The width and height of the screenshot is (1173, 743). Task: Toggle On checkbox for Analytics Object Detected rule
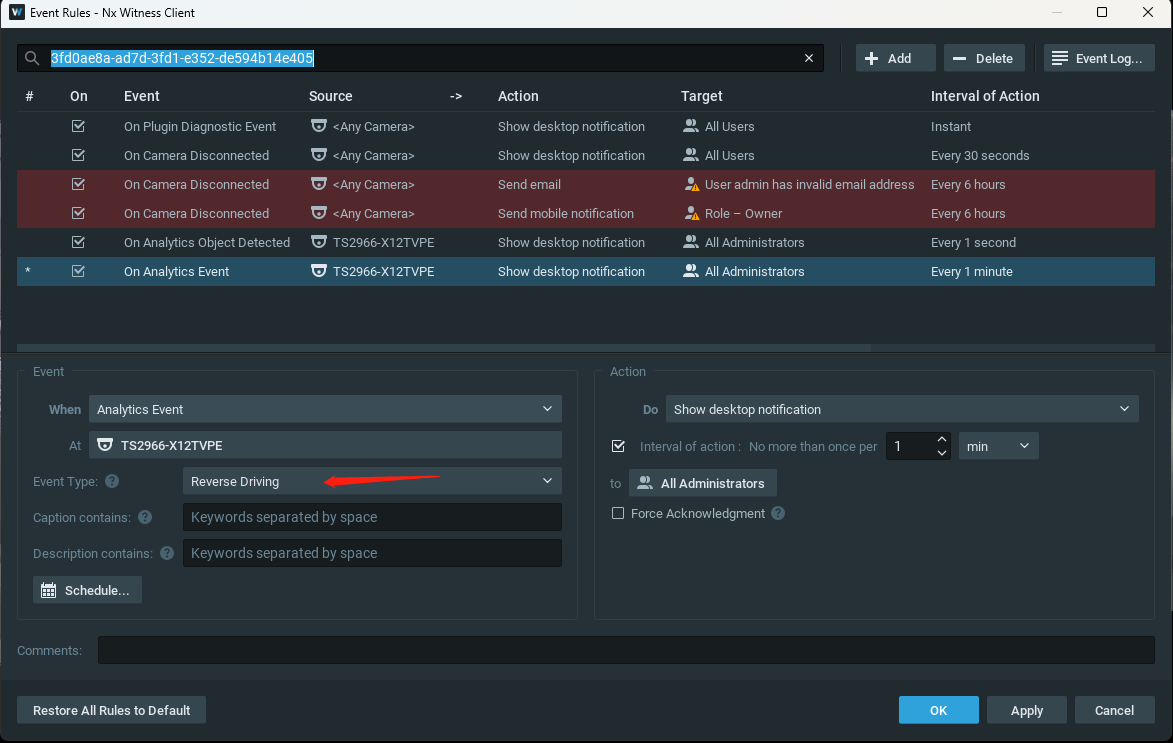click(x=78, y=242)
